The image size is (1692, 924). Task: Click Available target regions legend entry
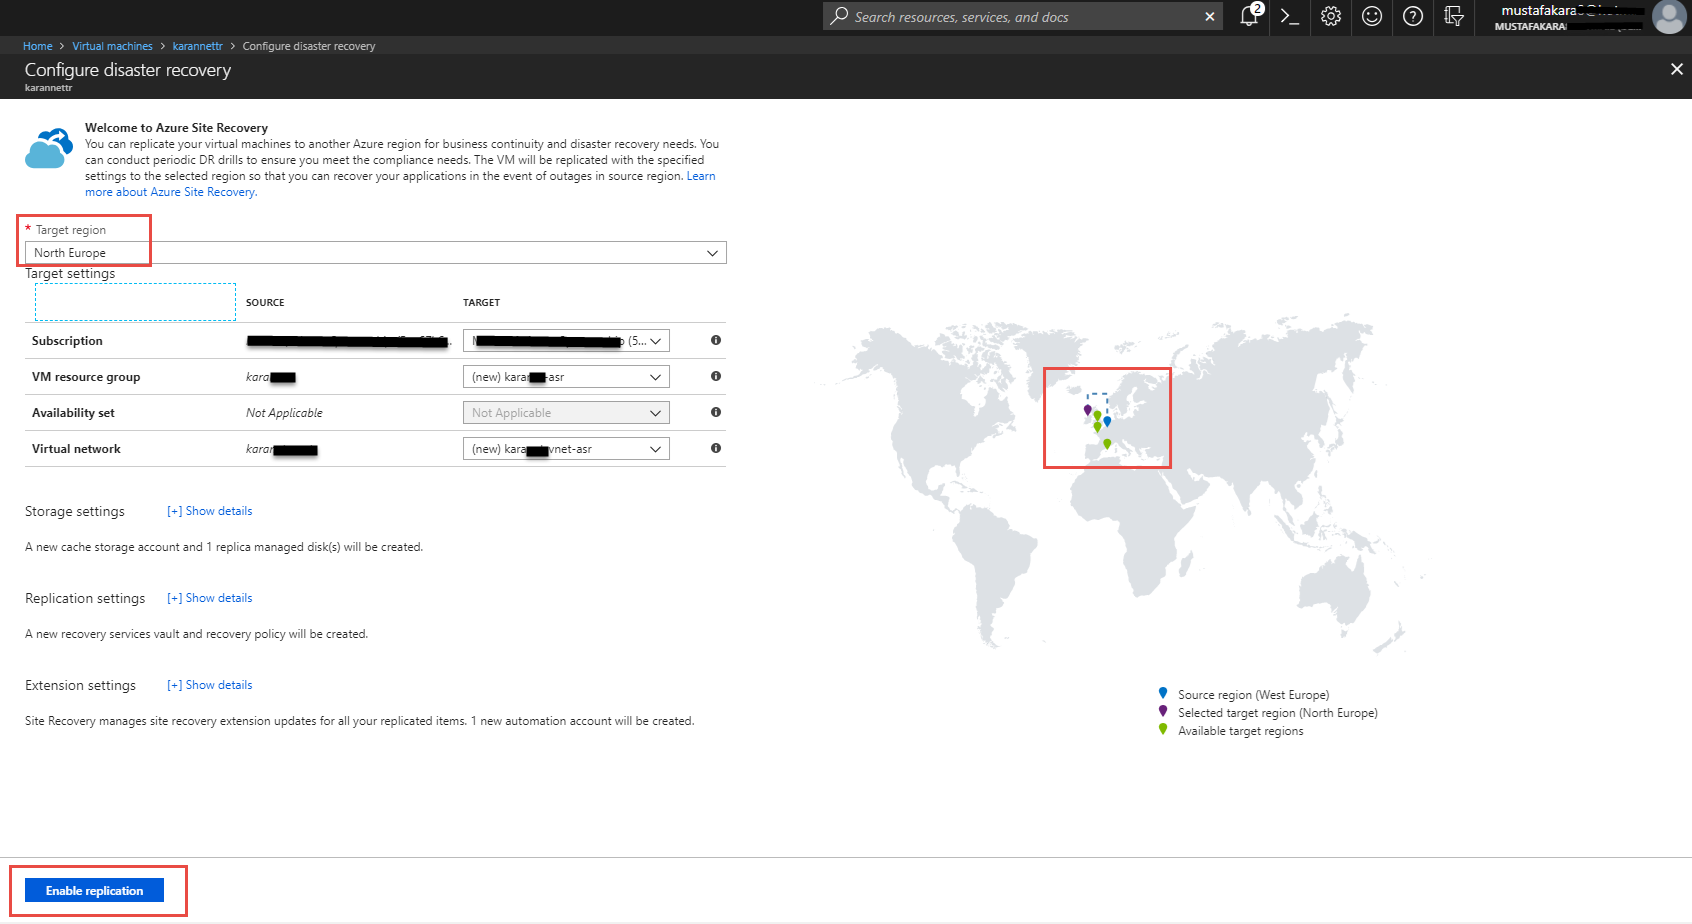1240,731
